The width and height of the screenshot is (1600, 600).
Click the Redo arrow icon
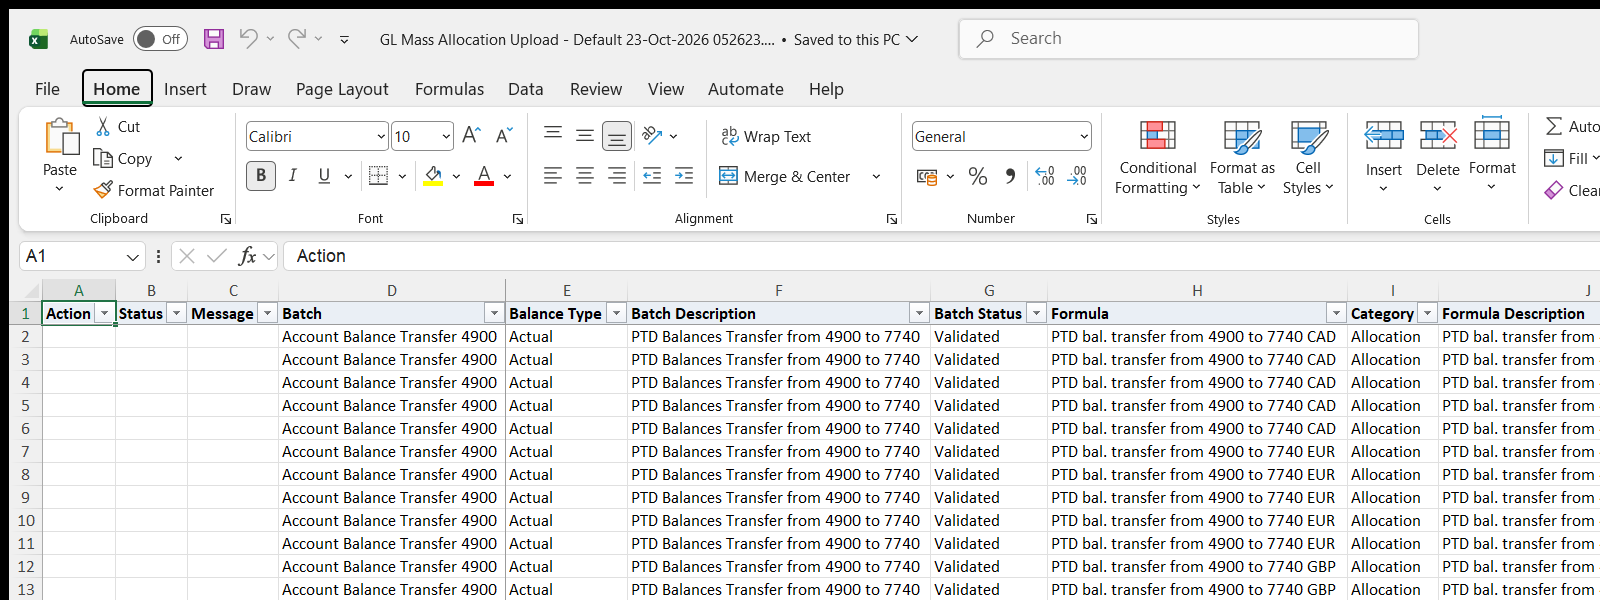click(x=297, y=39)
